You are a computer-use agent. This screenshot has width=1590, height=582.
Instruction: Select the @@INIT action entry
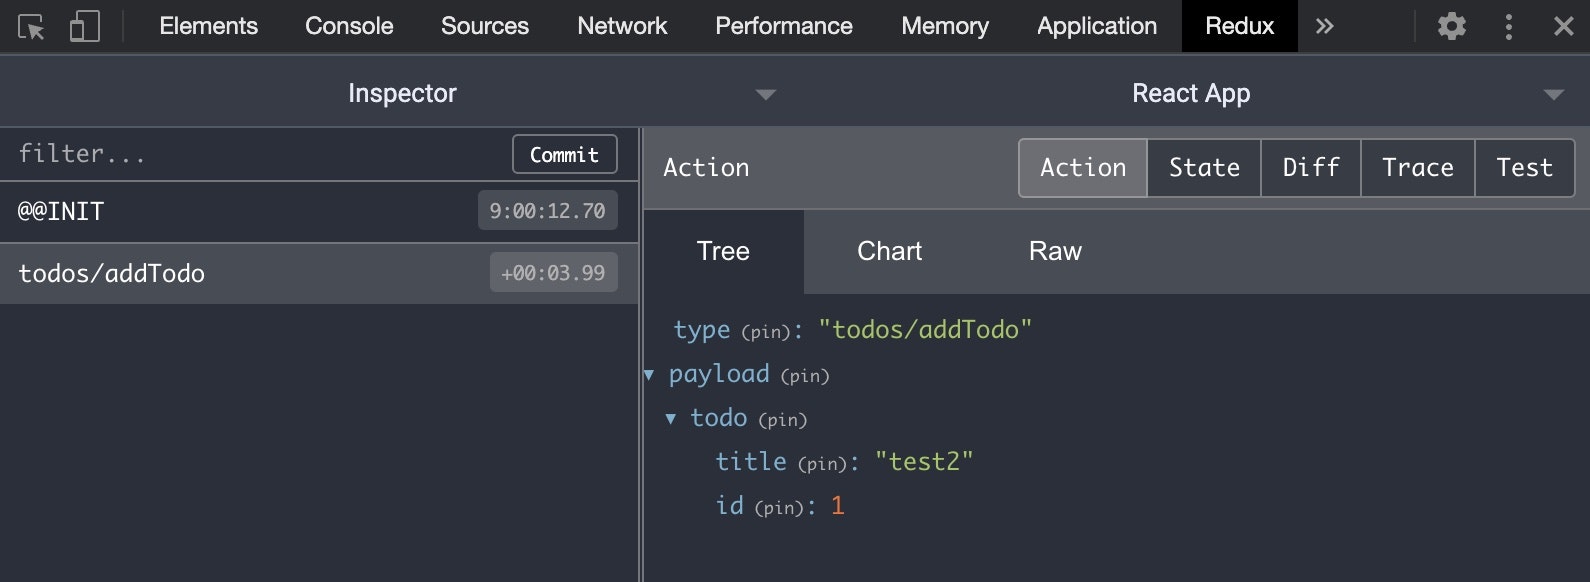(x=319, y=212)
